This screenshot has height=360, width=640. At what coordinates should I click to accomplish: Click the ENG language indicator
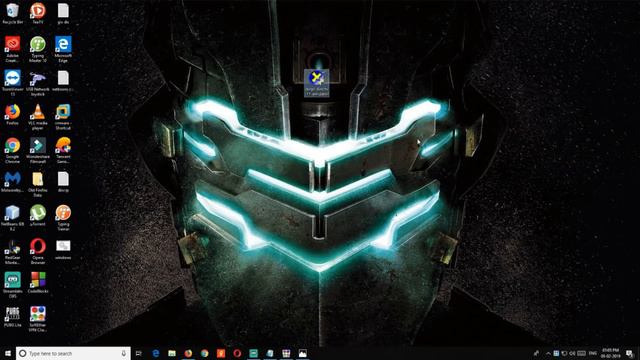tap(593, 353)
